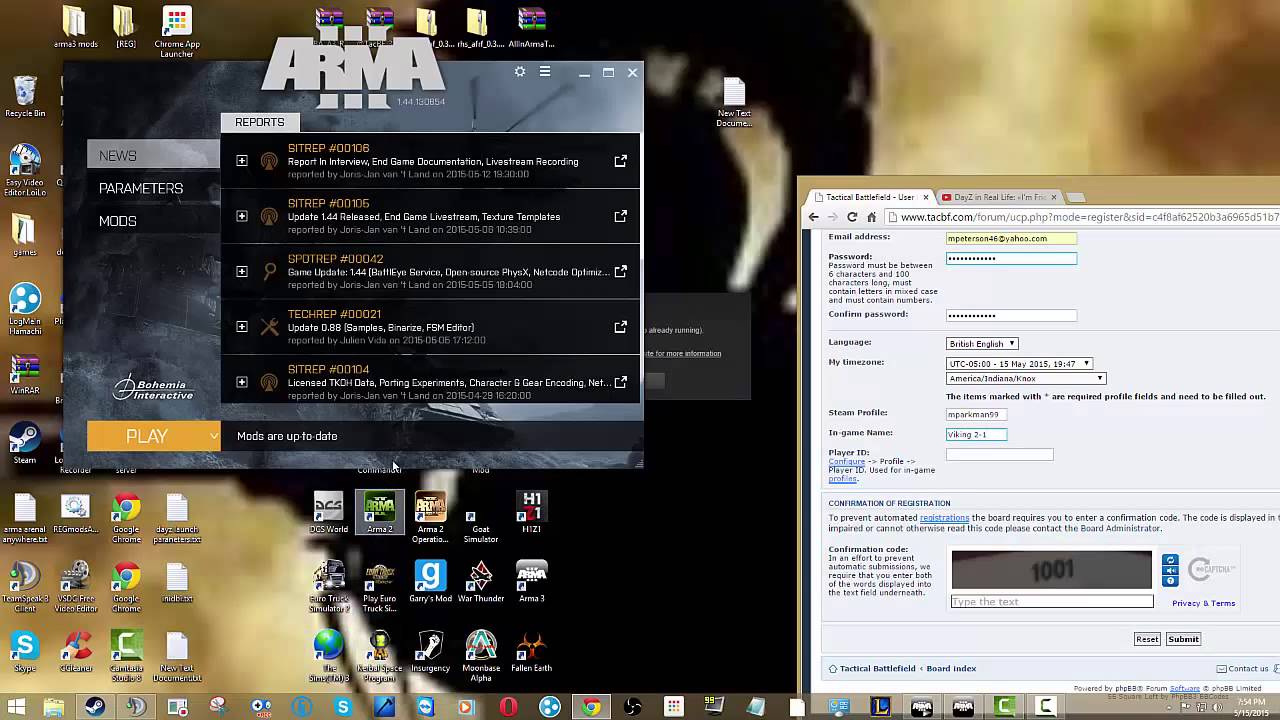The width and height of the screenshot is (1280, 720).
Task: Open Opera from the taskbar
Action: (508, 707)
